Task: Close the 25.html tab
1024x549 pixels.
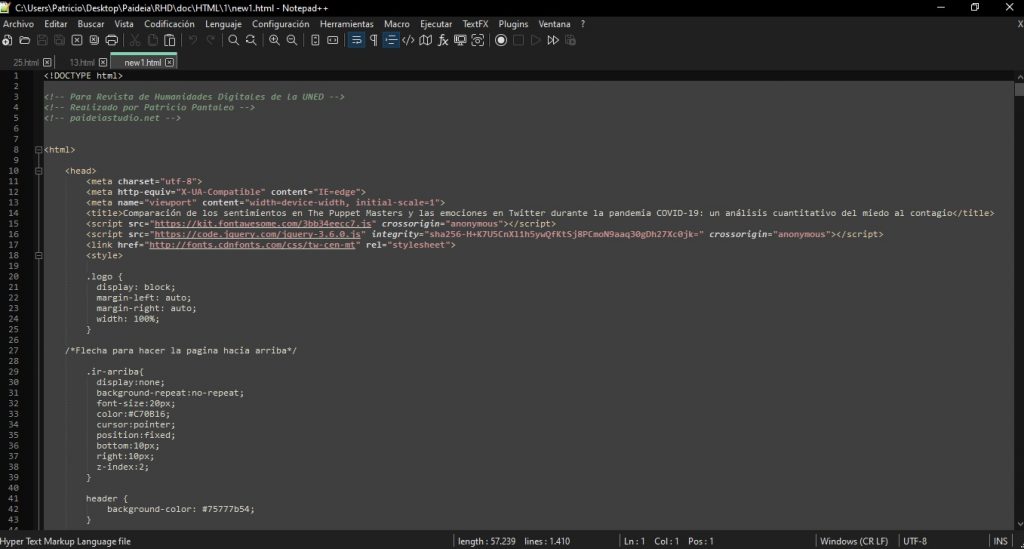Action: [x=47, y=63]
